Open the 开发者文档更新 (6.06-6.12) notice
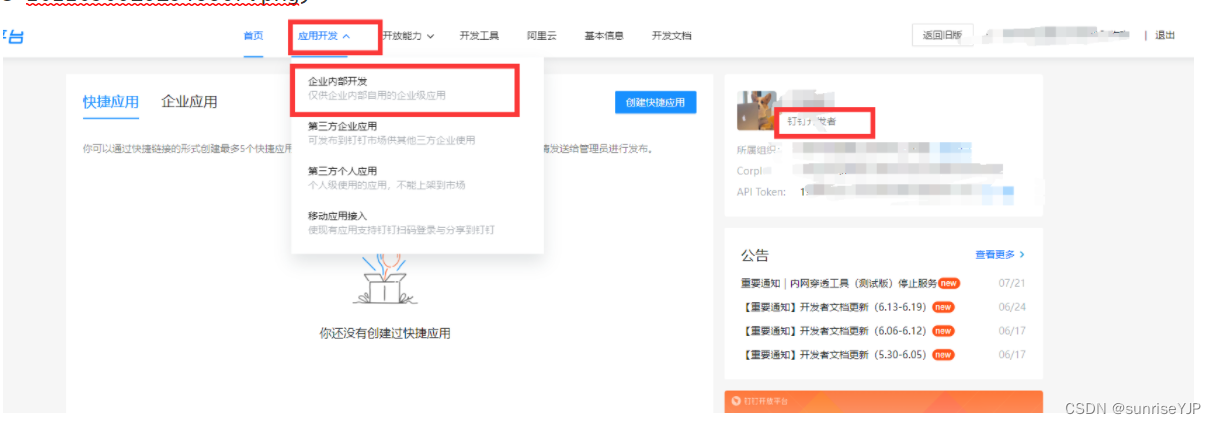Screen dimensions: 1216x424 pyautogui.click(x=834, y=331)
